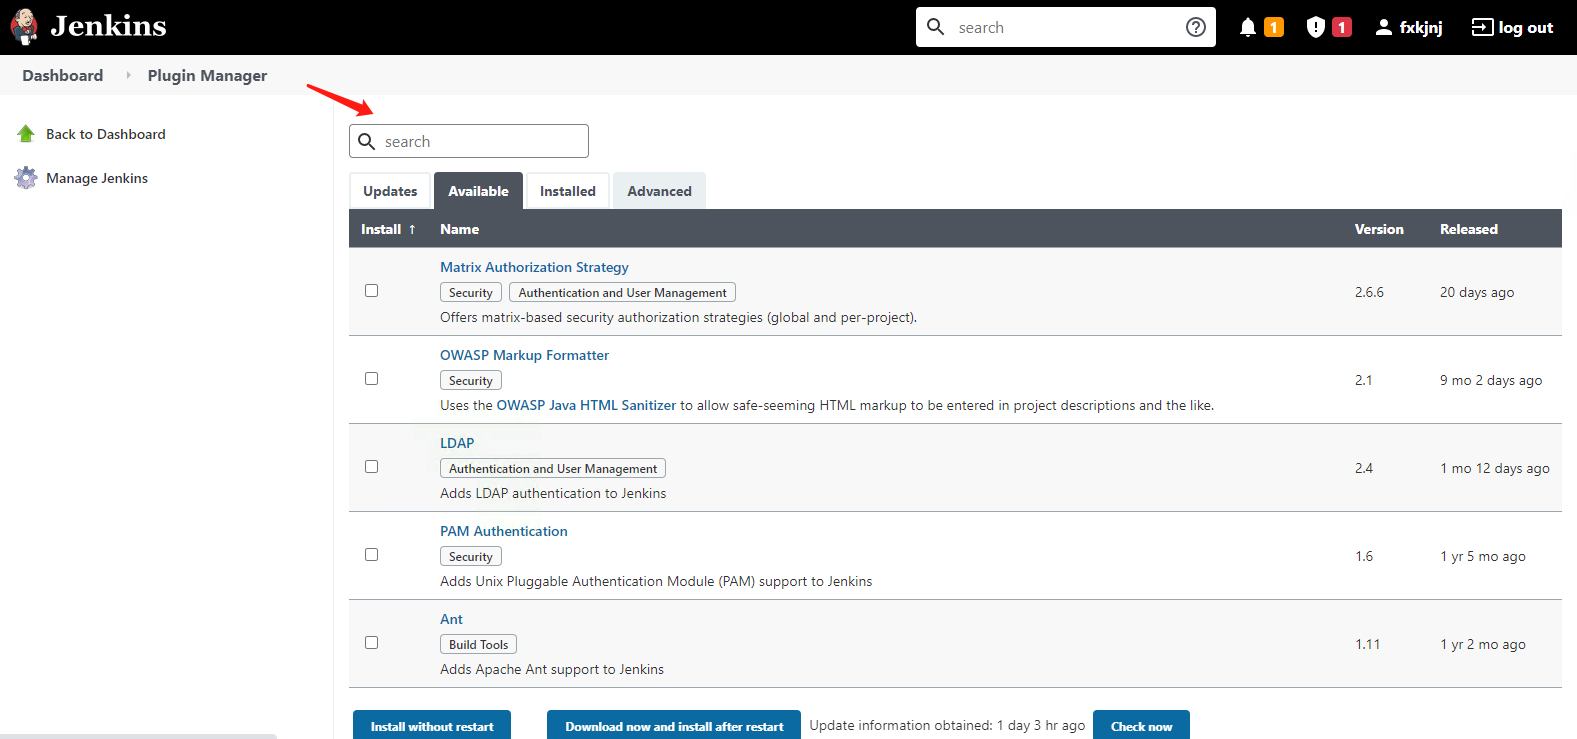Focus the header search input field
The width and height of the screenshot is (1577, 739).
pyautogui.click(x=1065, y=27)
